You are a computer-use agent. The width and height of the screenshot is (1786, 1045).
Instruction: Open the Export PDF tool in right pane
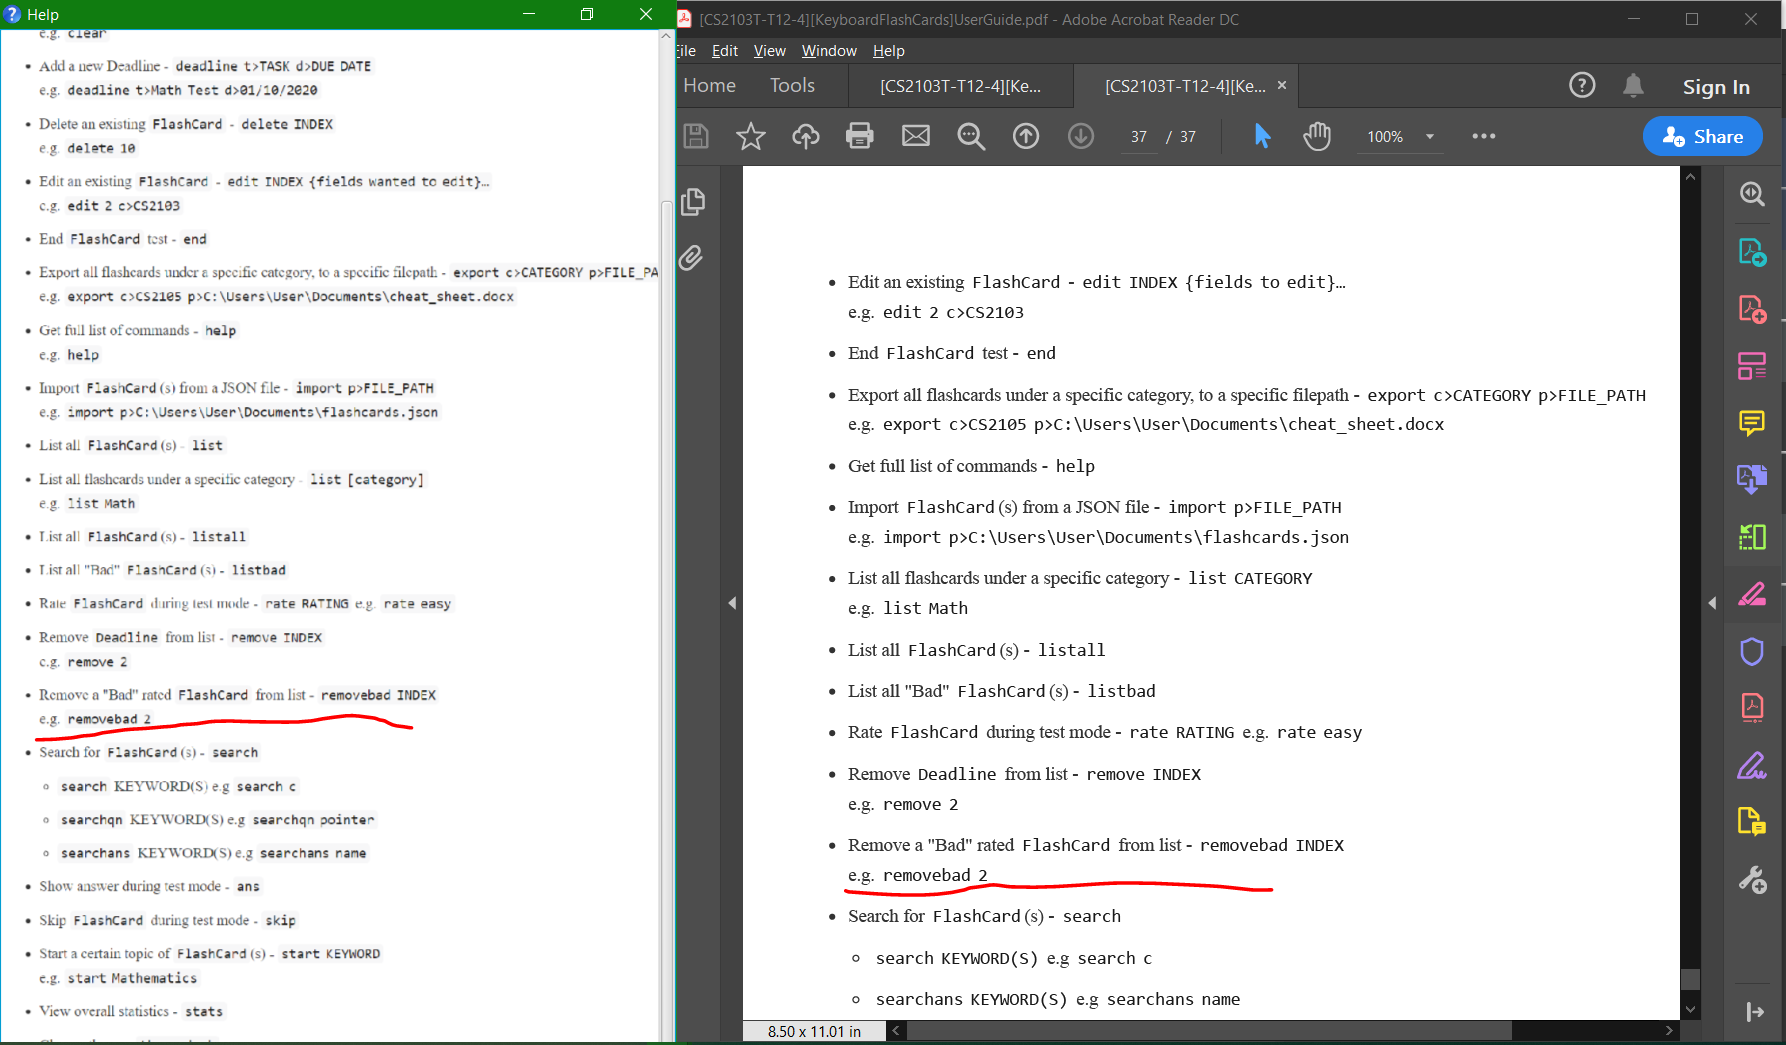pyautogui.click(x=1752, y=252)
